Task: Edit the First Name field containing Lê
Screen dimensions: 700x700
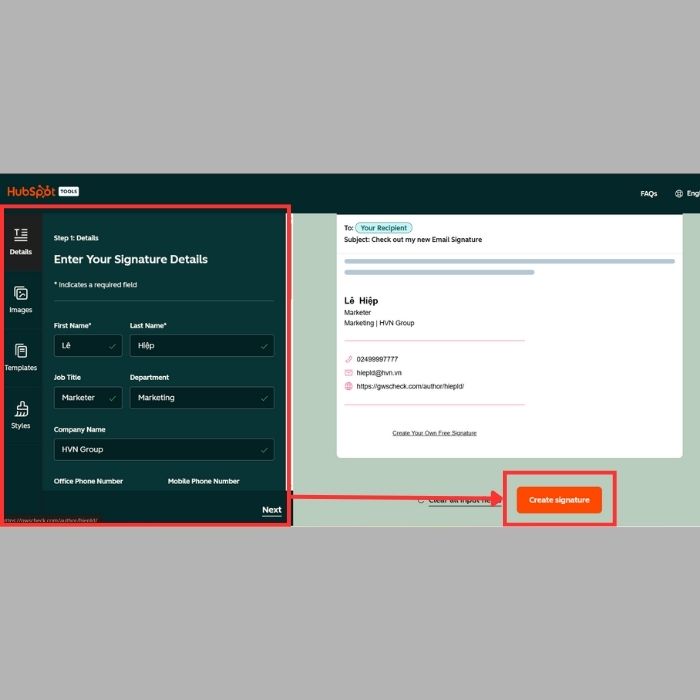Action: pyautogui.click(x=88, y=346)
